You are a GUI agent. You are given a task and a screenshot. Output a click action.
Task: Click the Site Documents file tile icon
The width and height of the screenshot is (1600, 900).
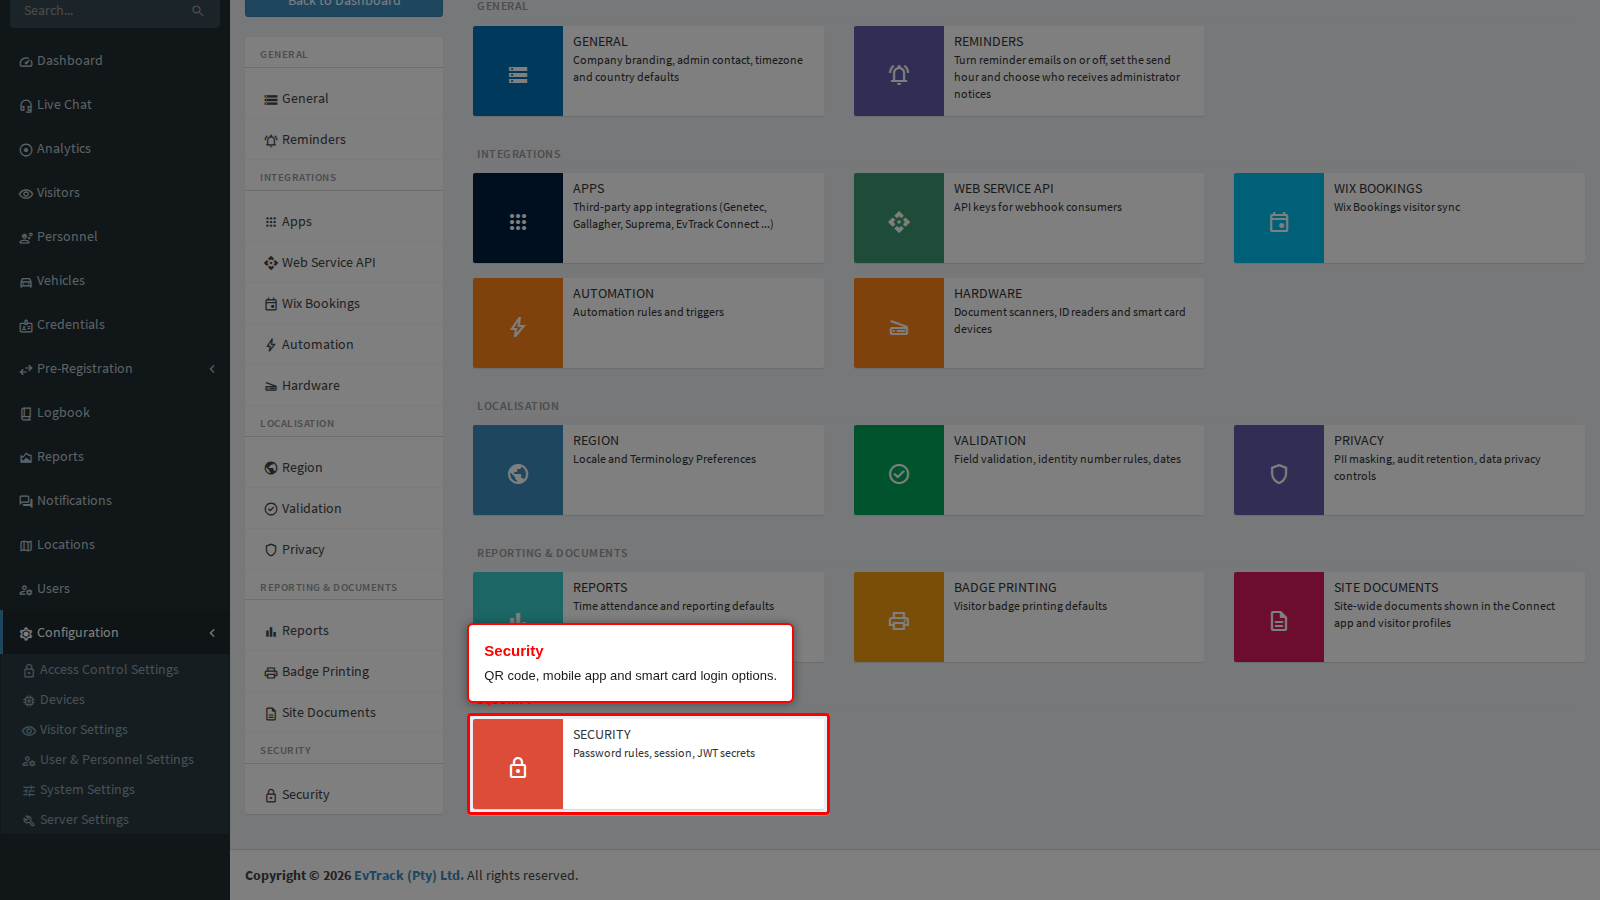(1279, 621)
